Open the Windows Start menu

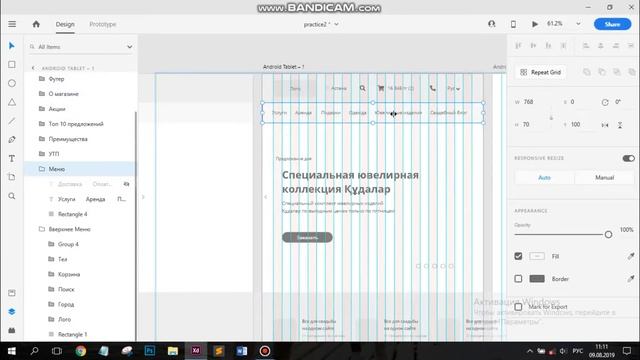coord(11,351)
